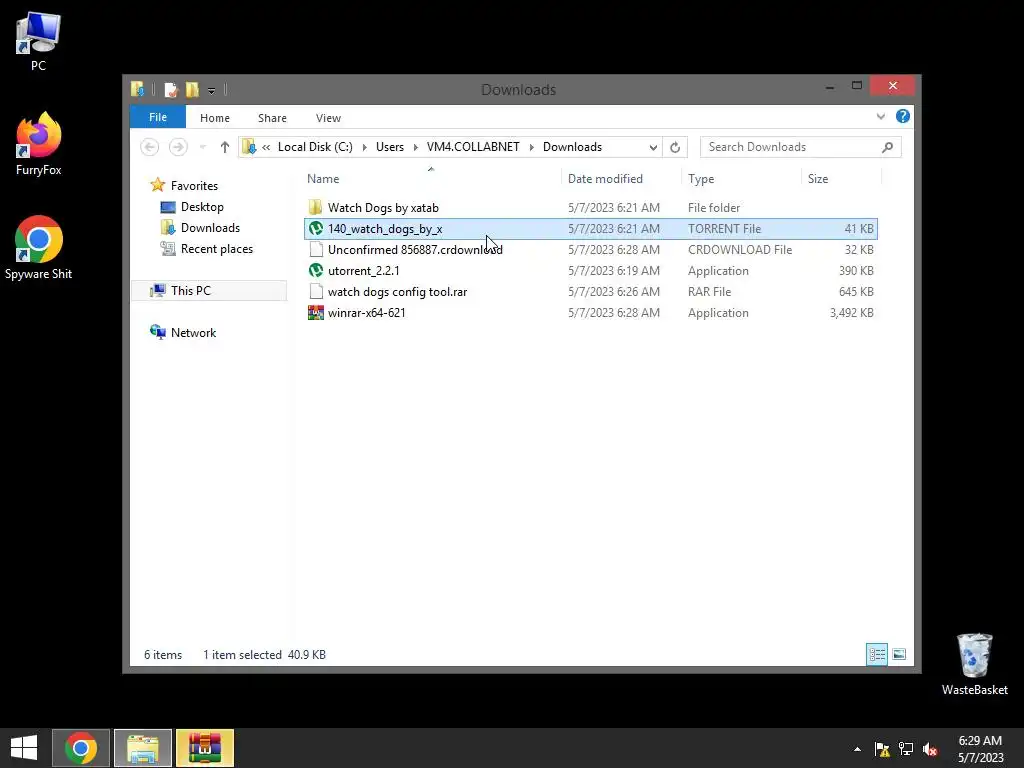
Task: Click Downloads in the address path
Action: 572,147
